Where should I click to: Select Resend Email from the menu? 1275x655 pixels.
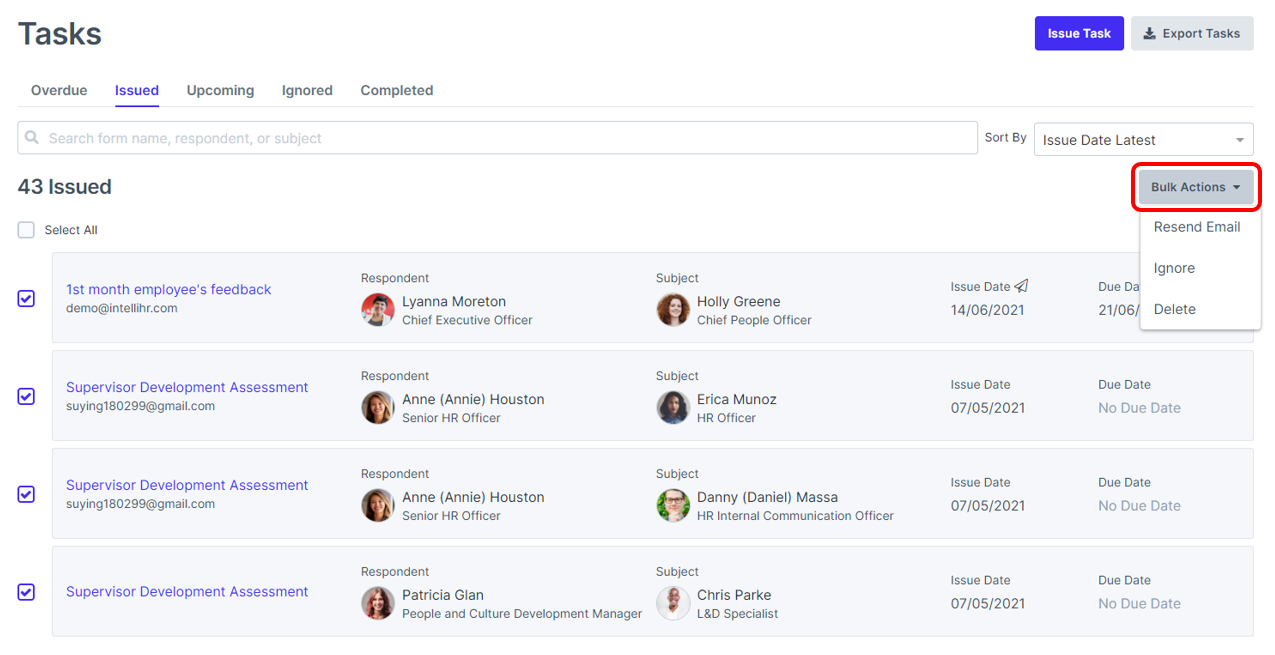(x=1197, y=226)
